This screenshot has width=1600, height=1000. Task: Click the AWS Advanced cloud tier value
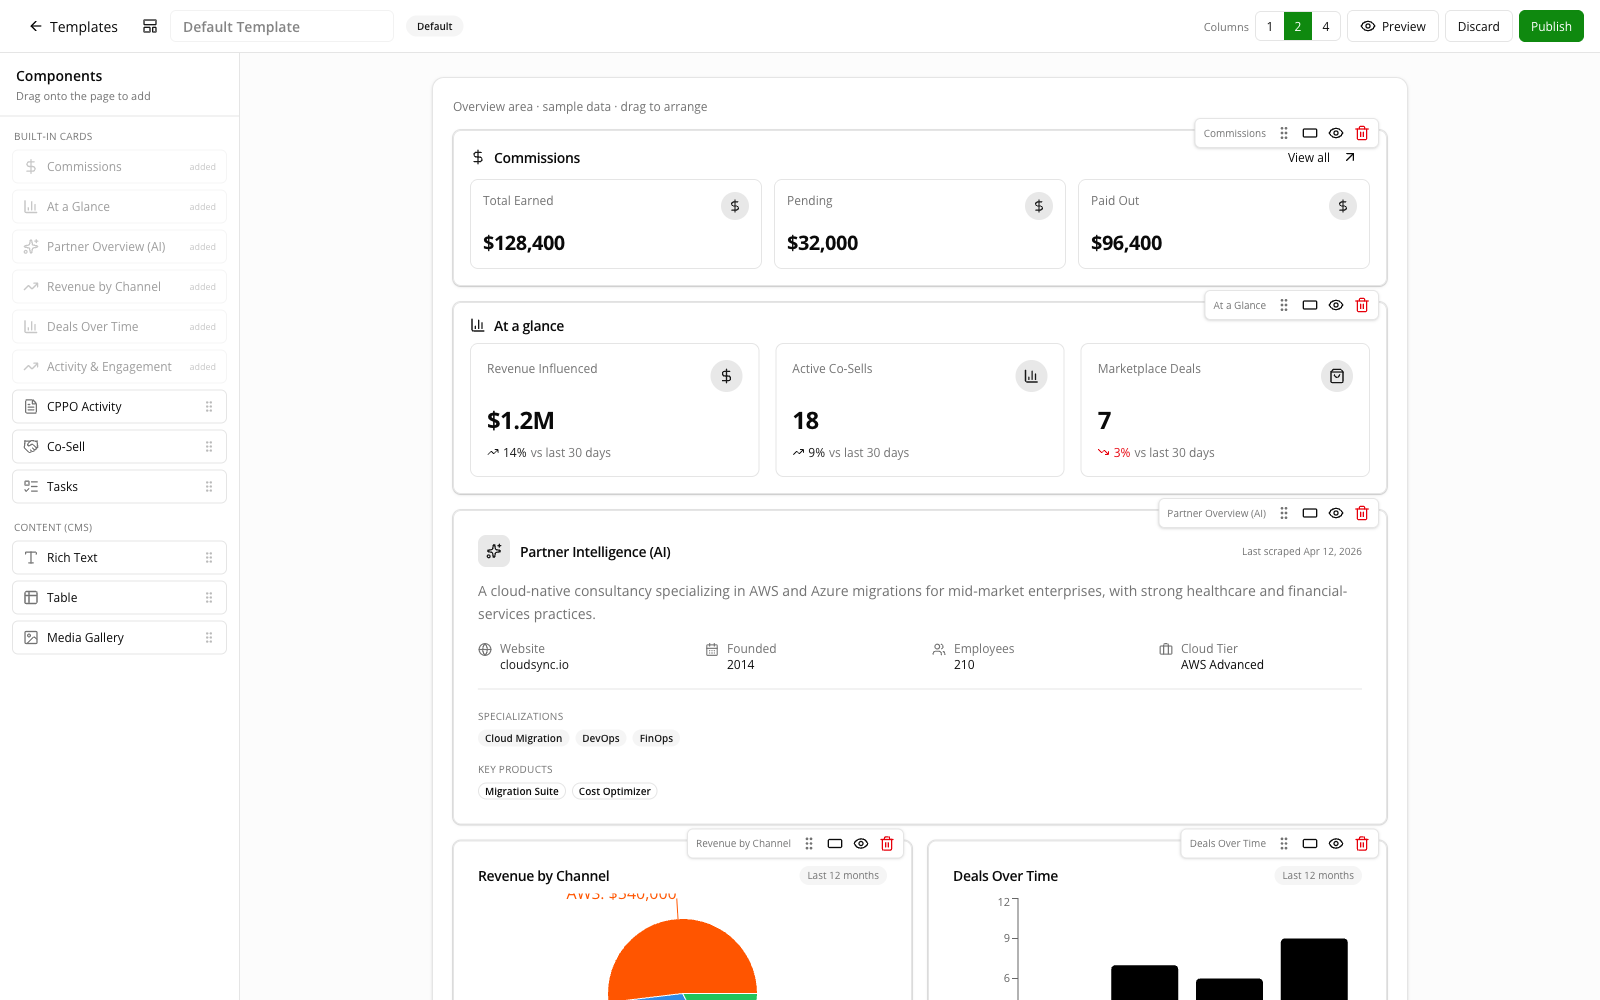(1222, 665)
